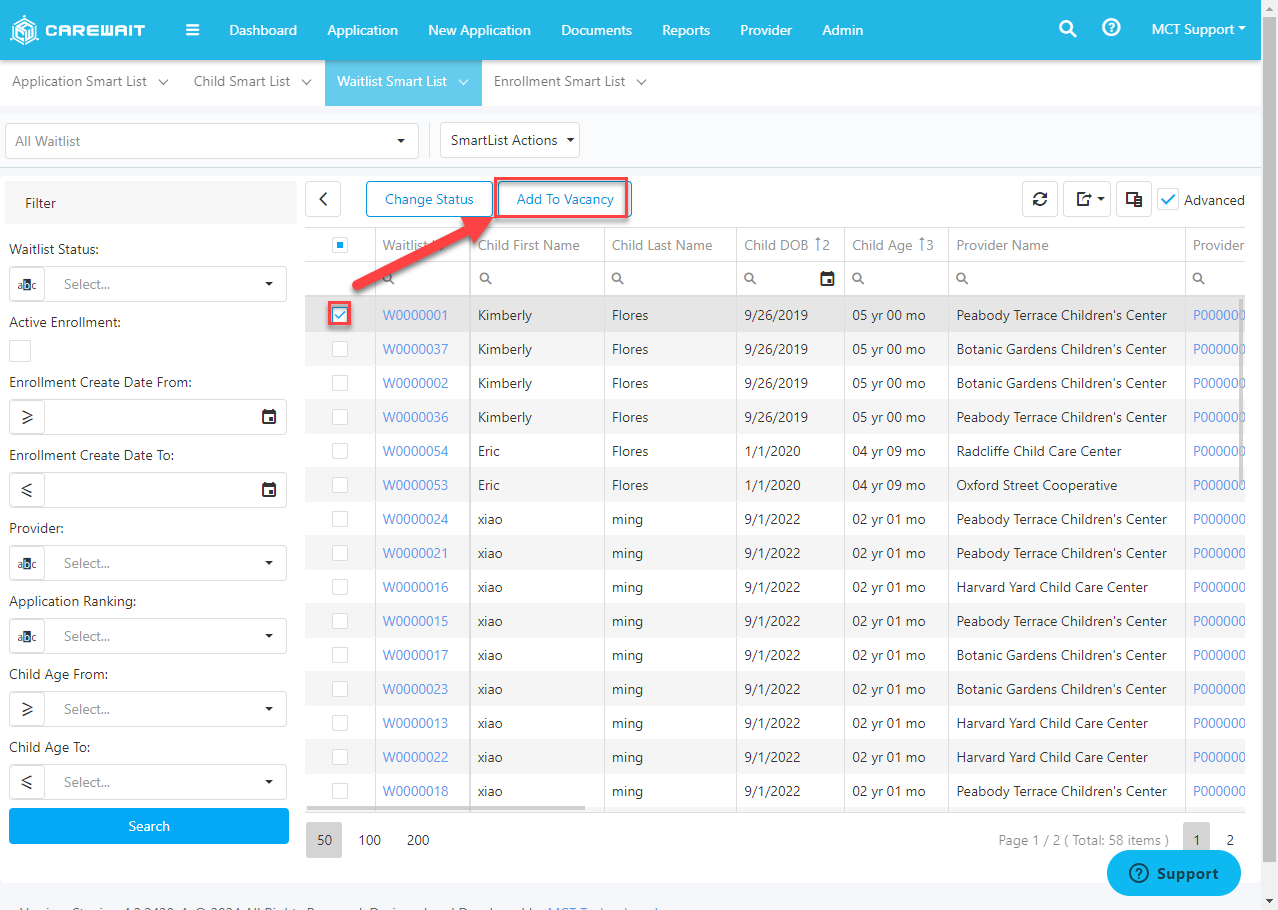Refresh the waitlist grid

1040,199
